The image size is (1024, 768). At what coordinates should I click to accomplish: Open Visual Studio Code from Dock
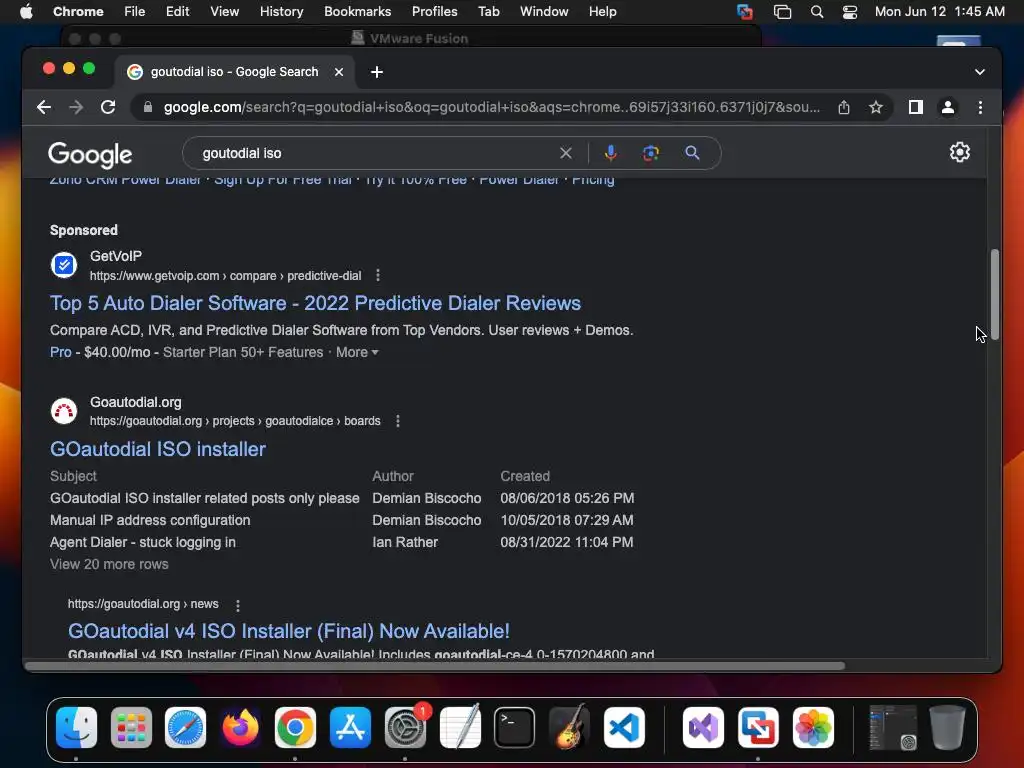tap(624, 728)
